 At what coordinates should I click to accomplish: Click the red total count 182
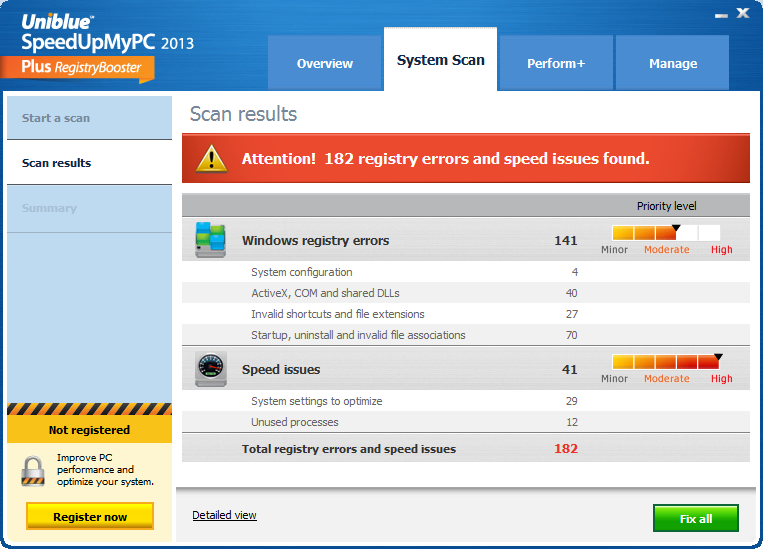[x=565, y=448]
